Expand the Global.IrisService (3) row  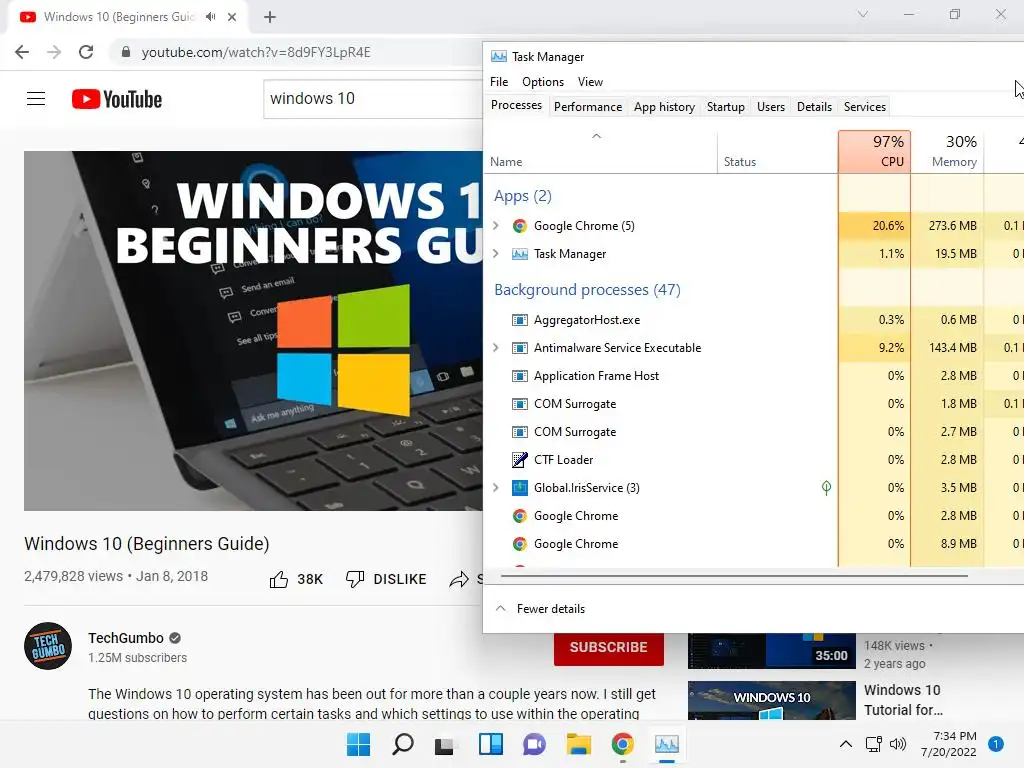(x=496, y=487)
